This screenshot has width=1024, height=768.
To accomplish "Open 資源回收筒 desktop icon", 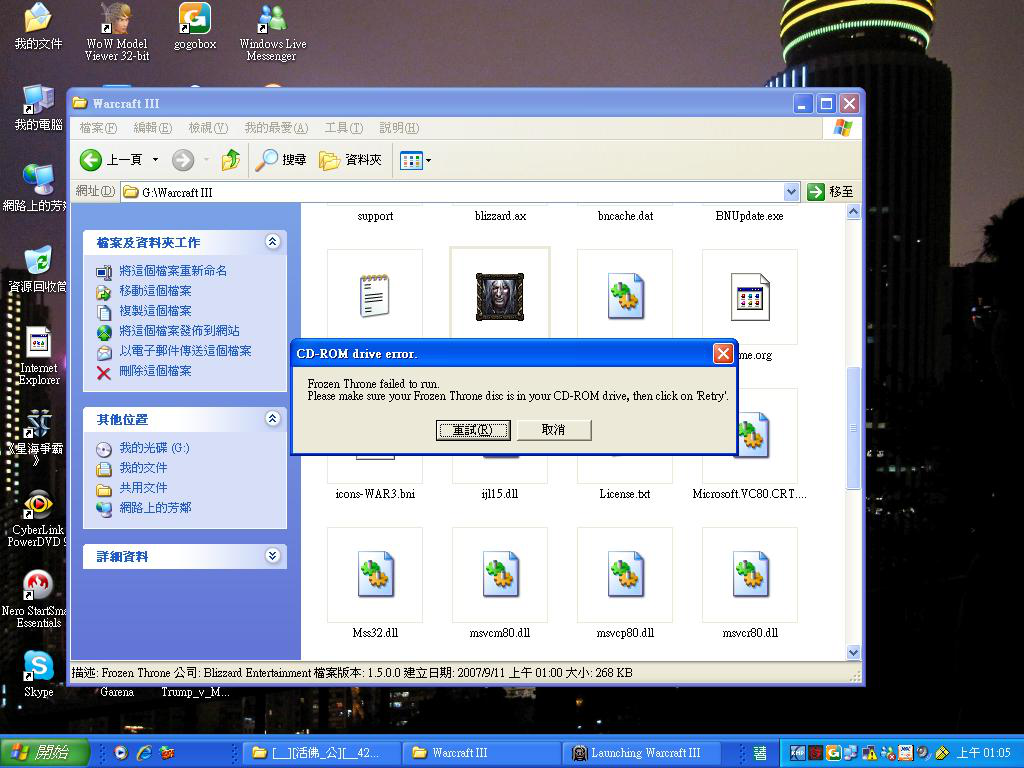I will pyautogui.click(x=37, y=269).
